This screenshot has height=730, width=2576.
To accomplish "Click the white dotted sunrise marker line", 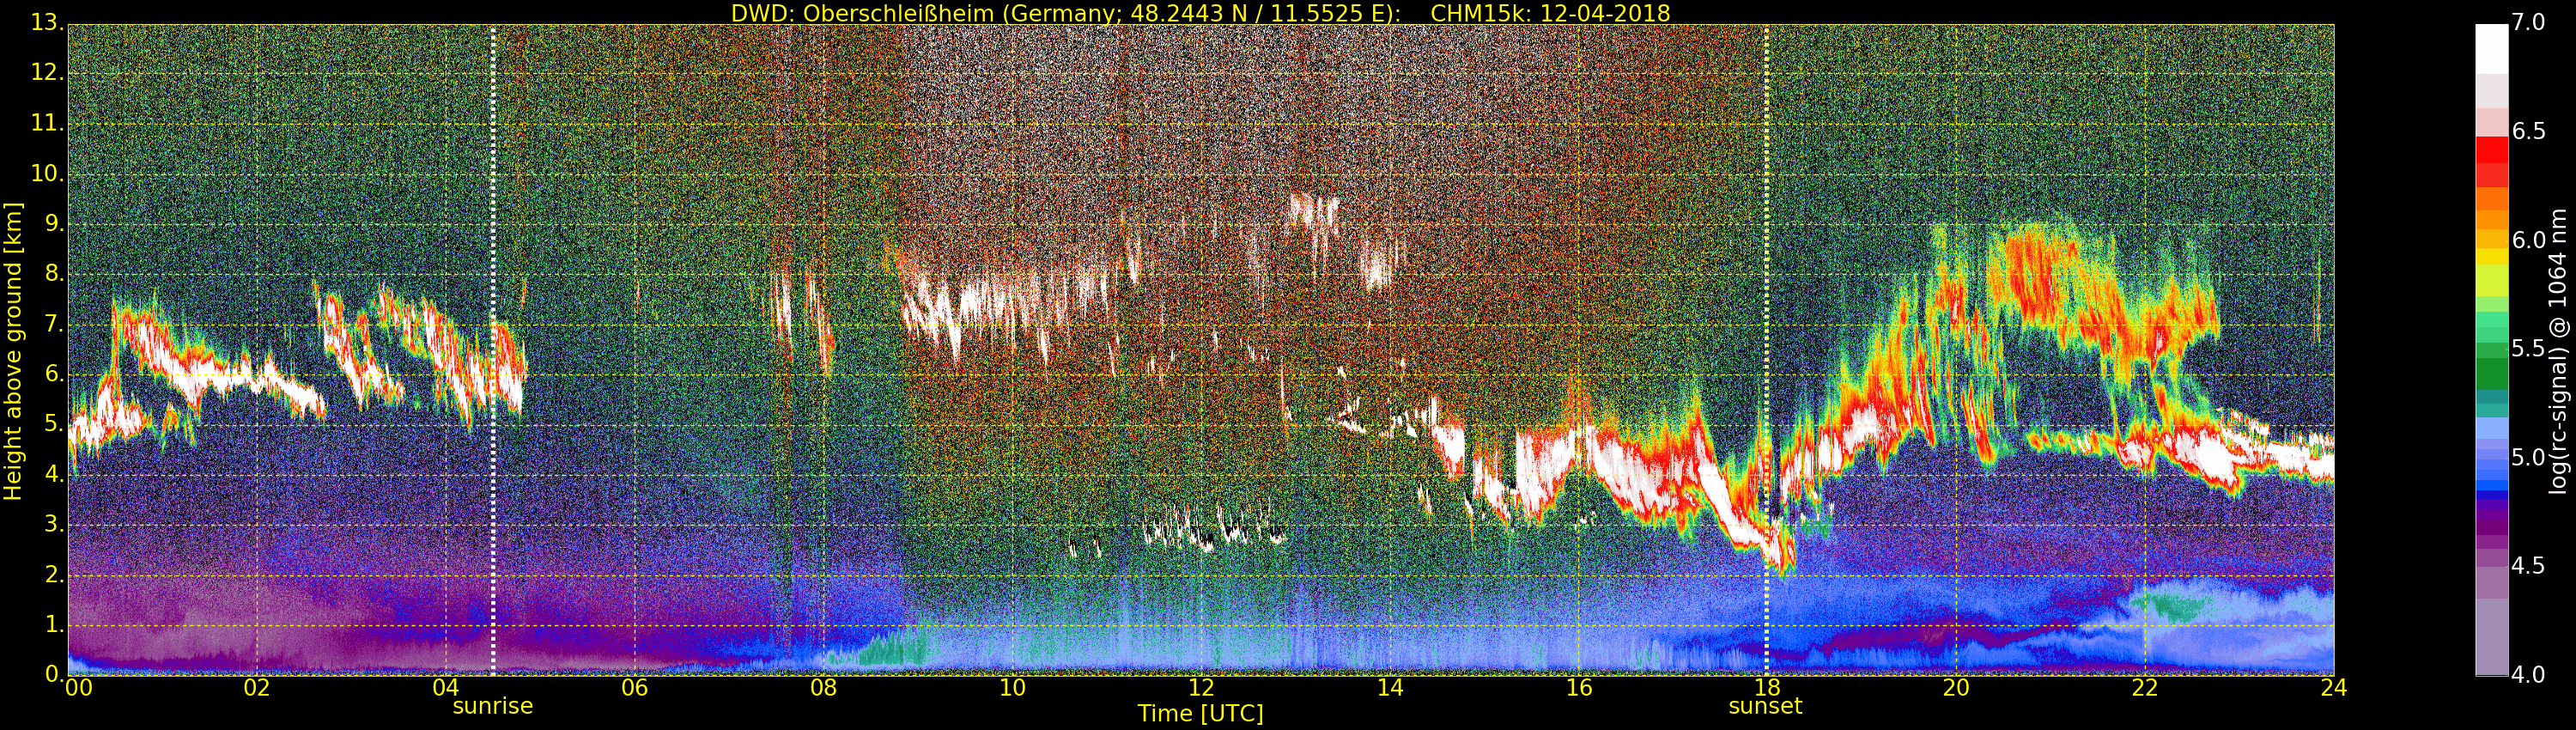I will 493,350.
